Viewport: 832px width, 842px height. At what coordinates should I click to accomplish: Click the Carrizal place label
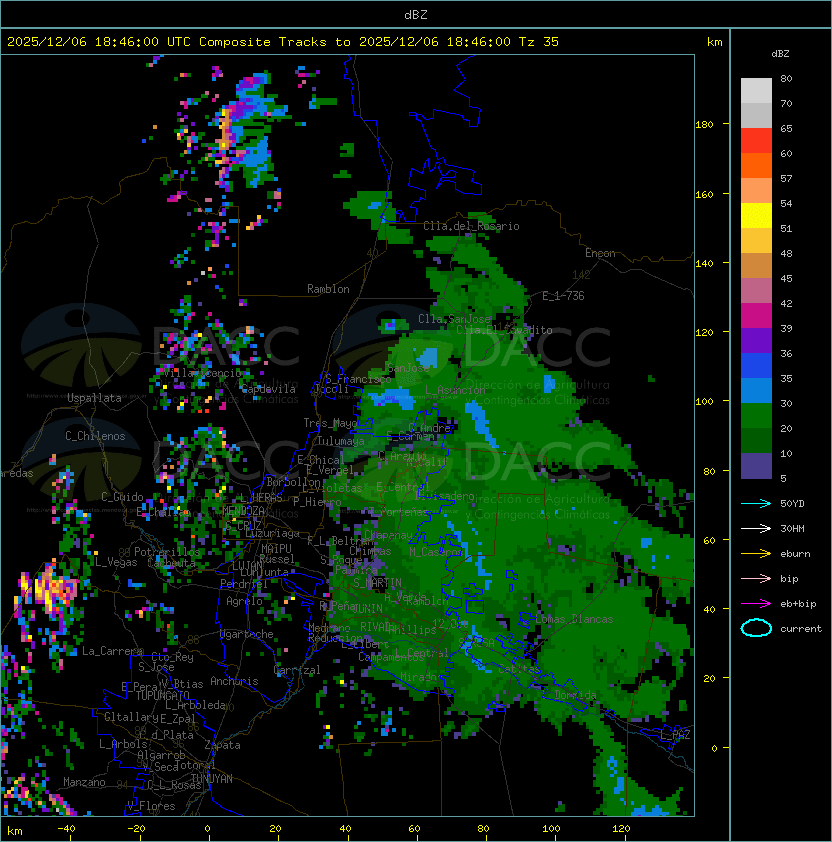pyautogui.click(x=297, y=670)
